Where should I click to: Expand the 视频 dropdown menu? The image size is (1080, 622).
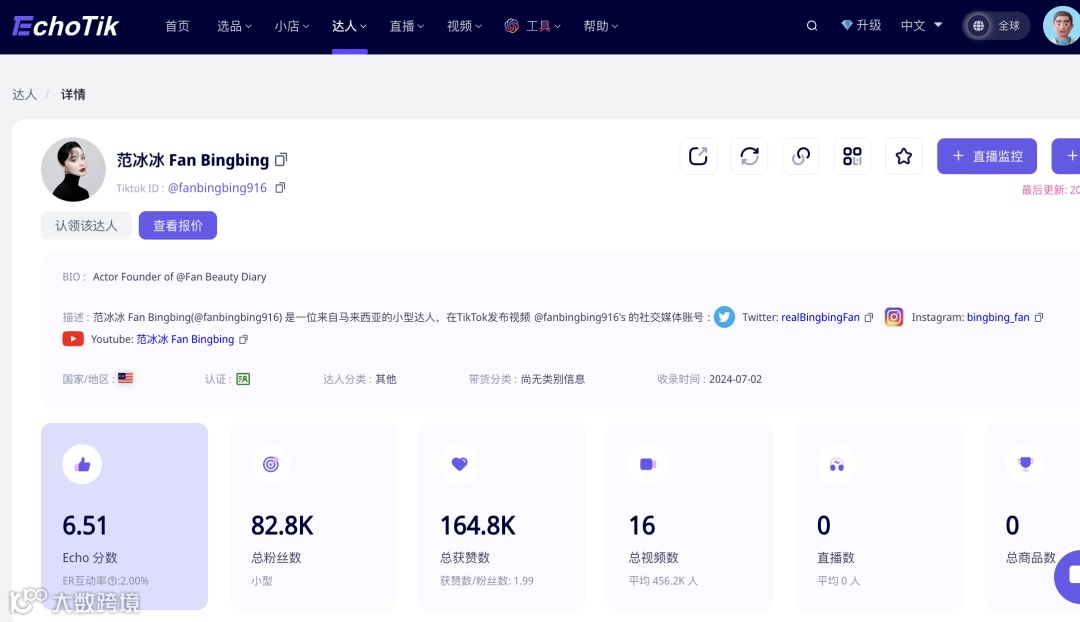[464, 26]
